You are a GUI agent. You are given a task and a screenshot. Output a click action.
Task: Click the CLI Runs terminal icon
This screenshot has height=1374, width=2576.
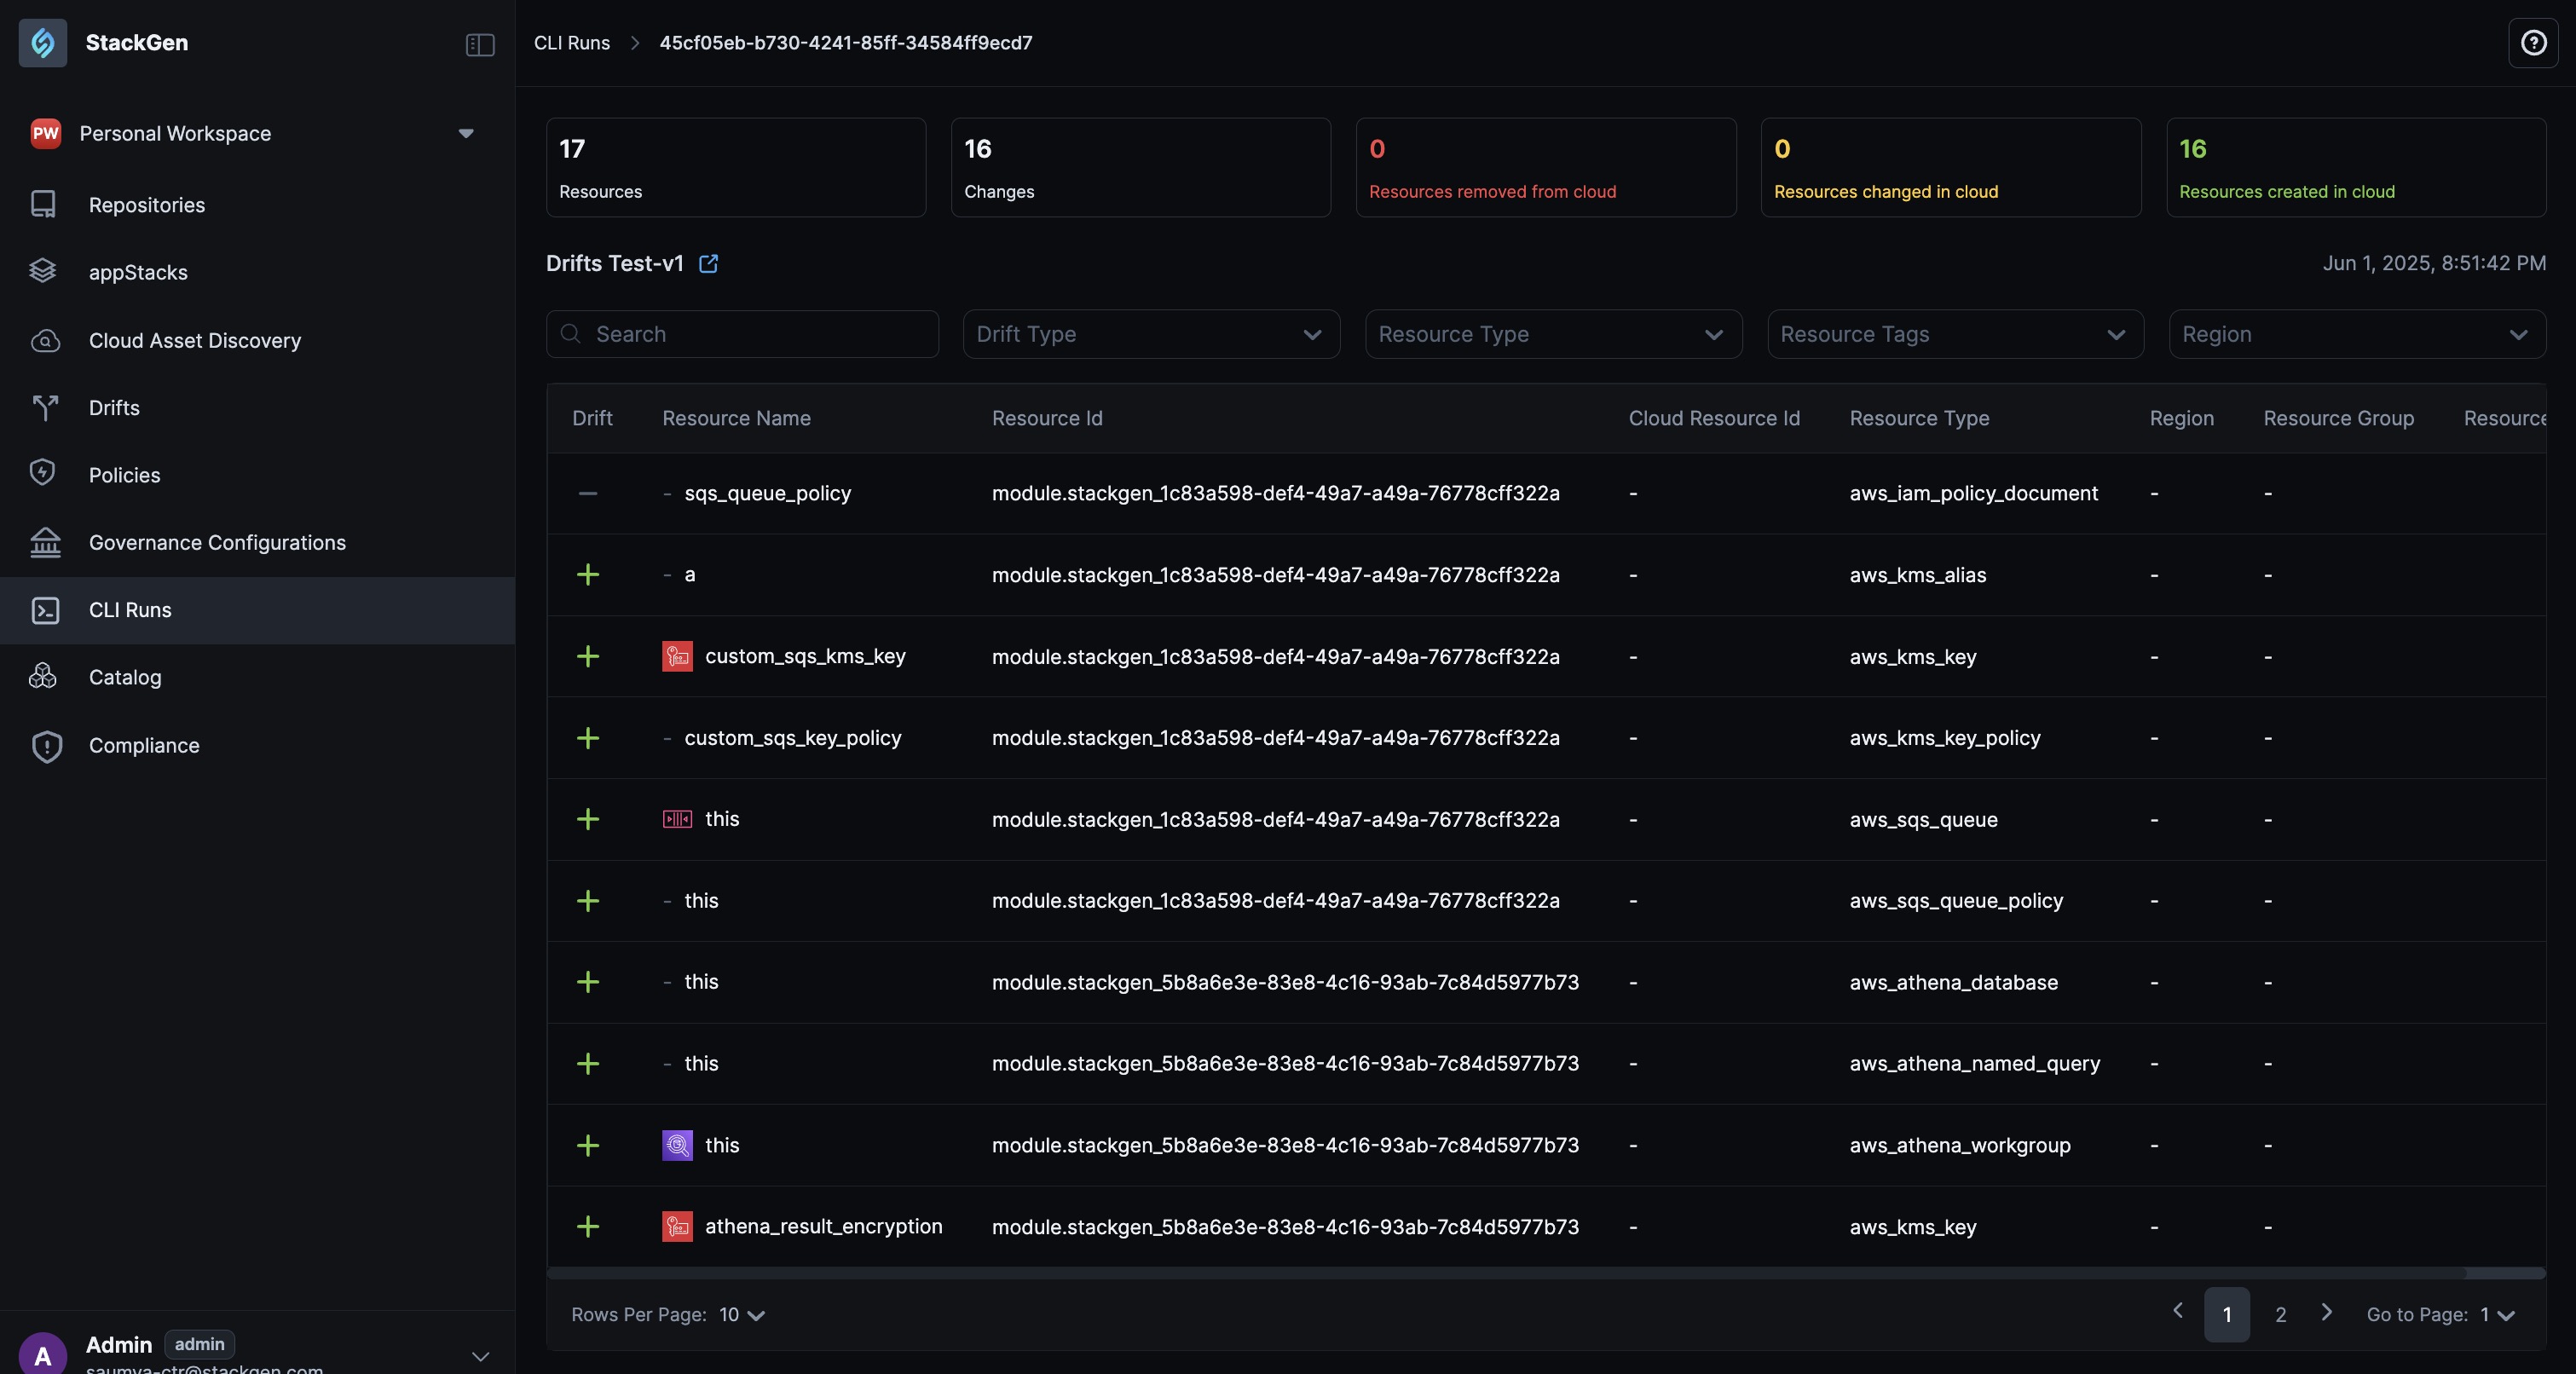click(45, 610)
